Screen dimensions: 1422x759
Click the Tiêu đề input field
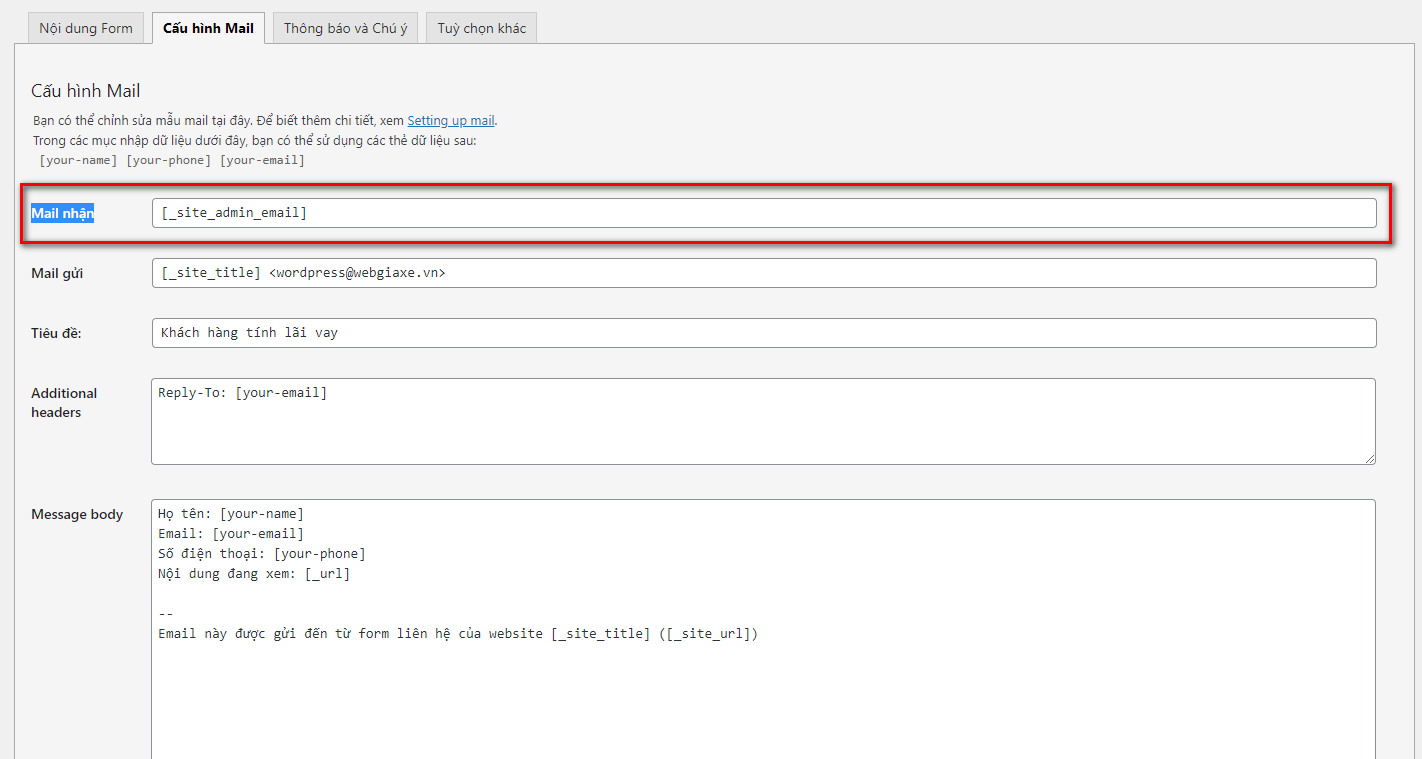764,333
